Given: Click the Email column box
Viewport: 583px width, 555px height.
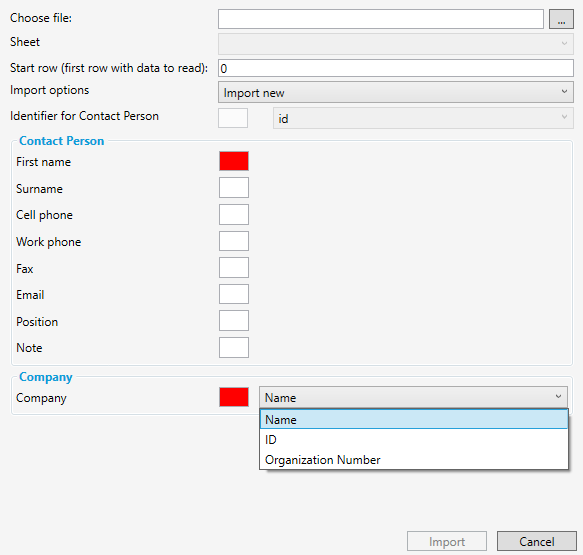Looking at the screenshot, I should (234, 294).
